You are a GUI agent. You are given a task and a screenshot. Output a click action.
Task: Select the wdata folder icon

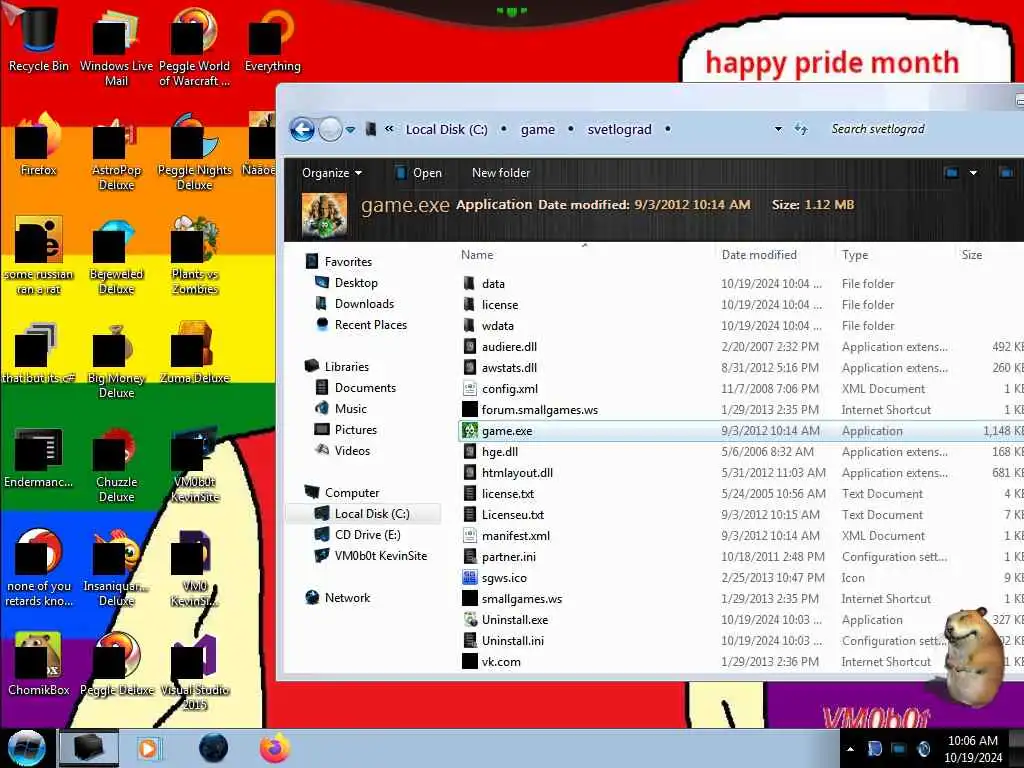(x=470, y=325)
